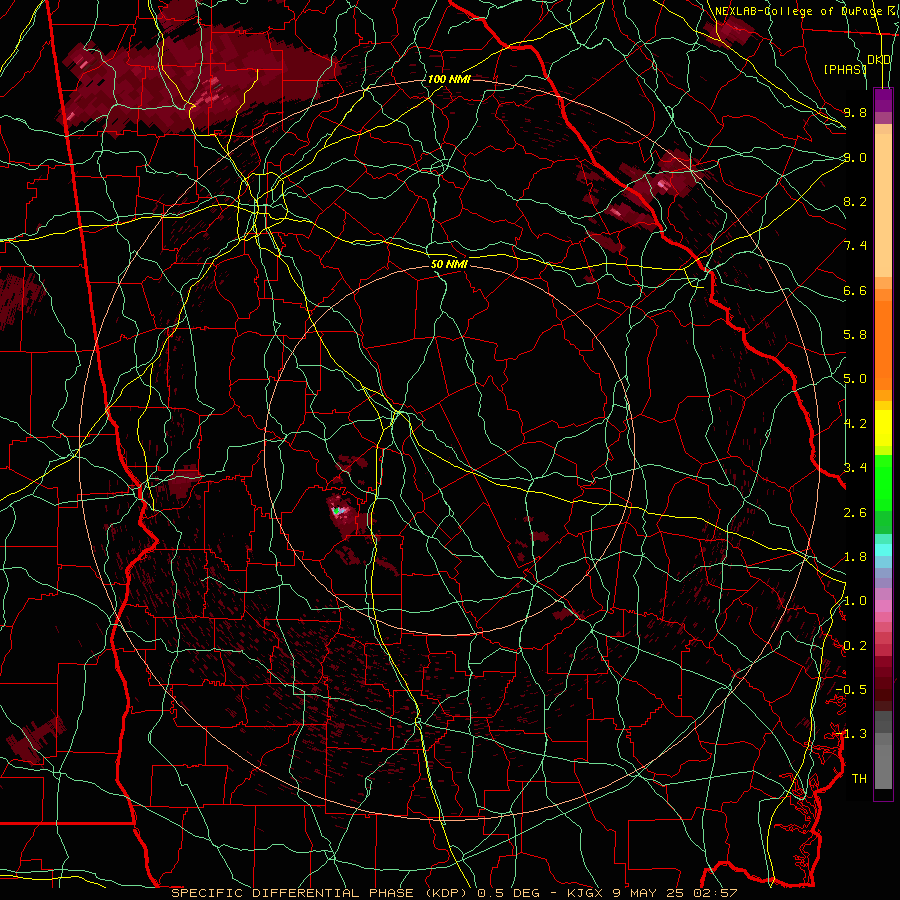
Task: Click the 8.2 scale value
Action: (855, 201)
